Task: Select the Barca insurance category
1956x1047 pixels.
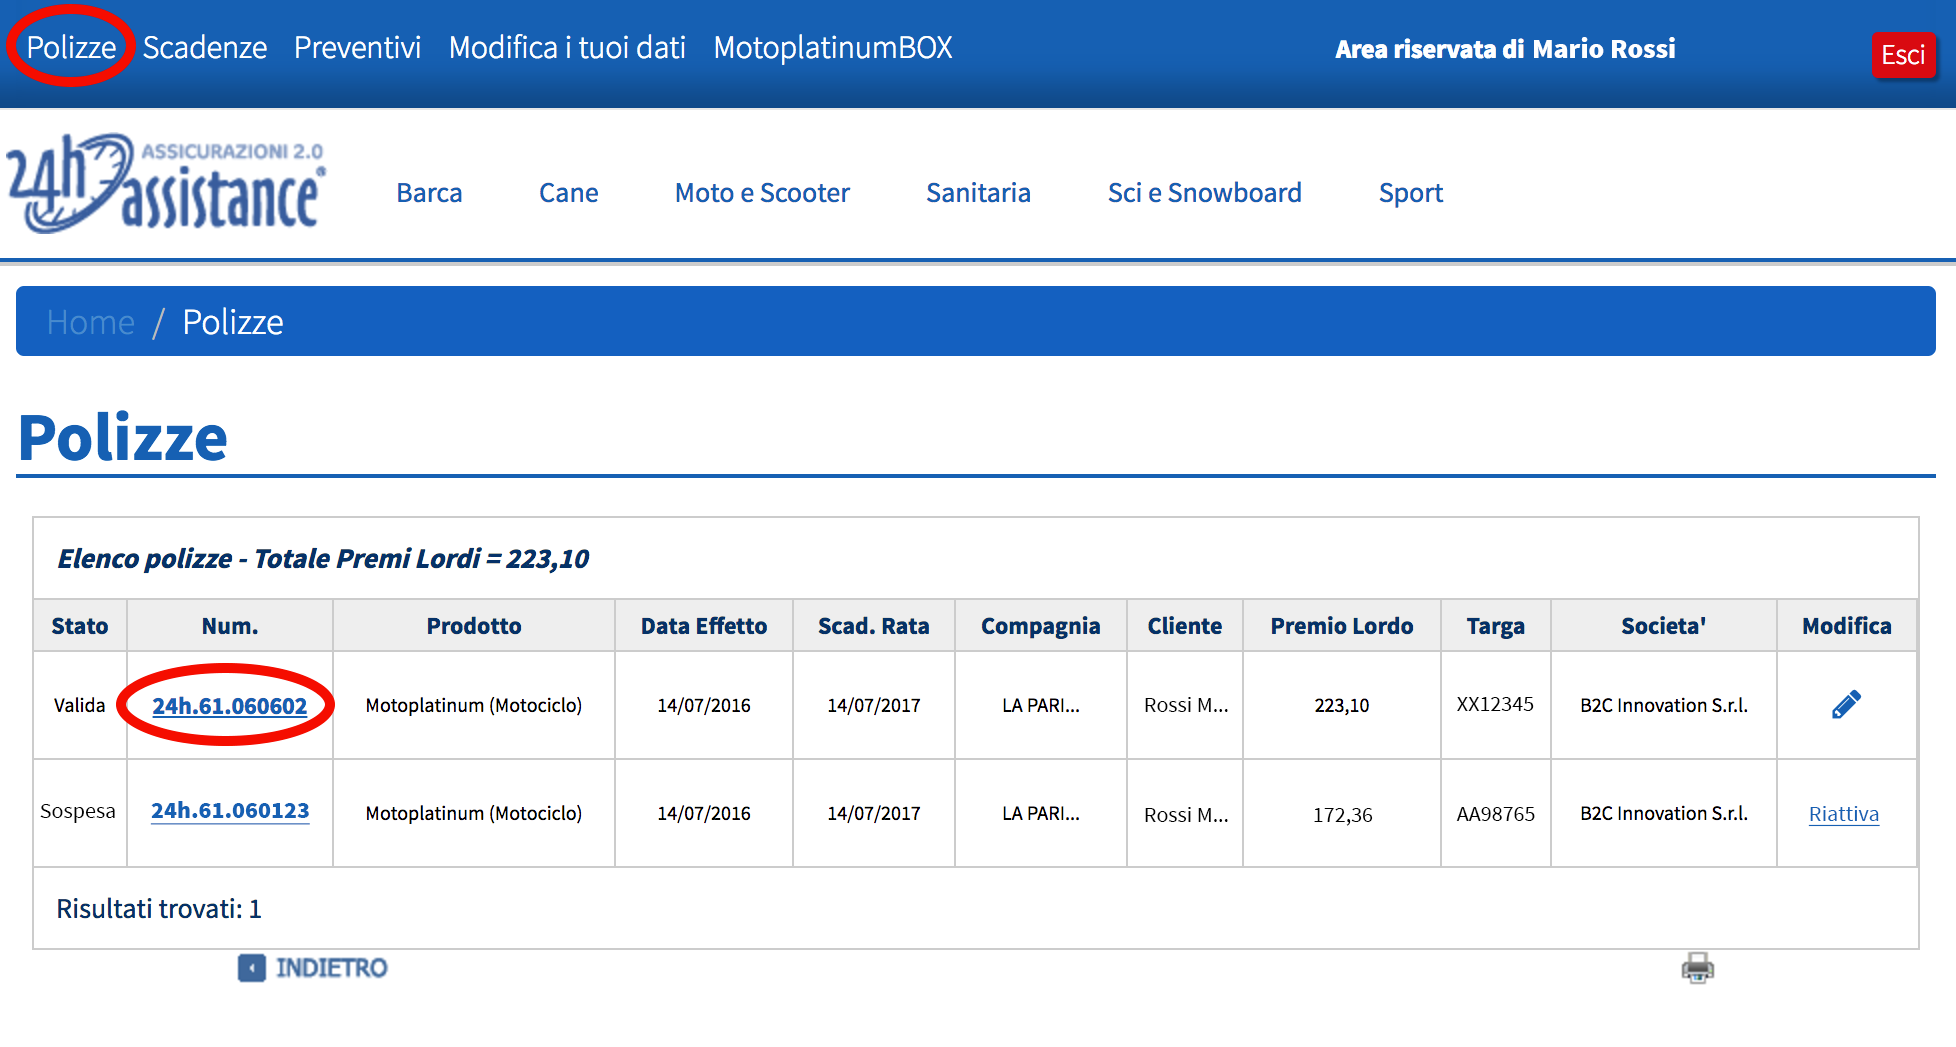Action: [x=429, y=193]
